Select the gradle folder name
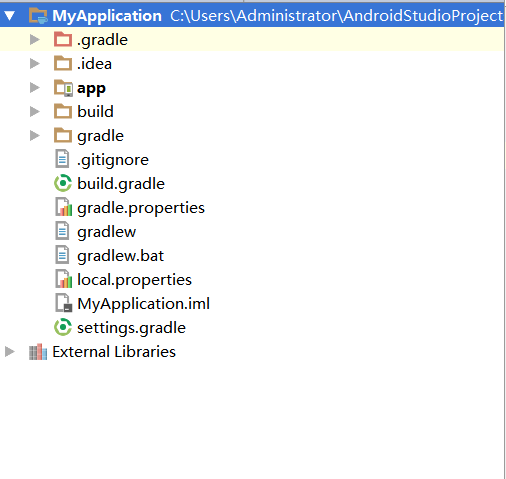The width and height of the screenshot is (506, 479). pyautogui.click(x=100, y=136)
